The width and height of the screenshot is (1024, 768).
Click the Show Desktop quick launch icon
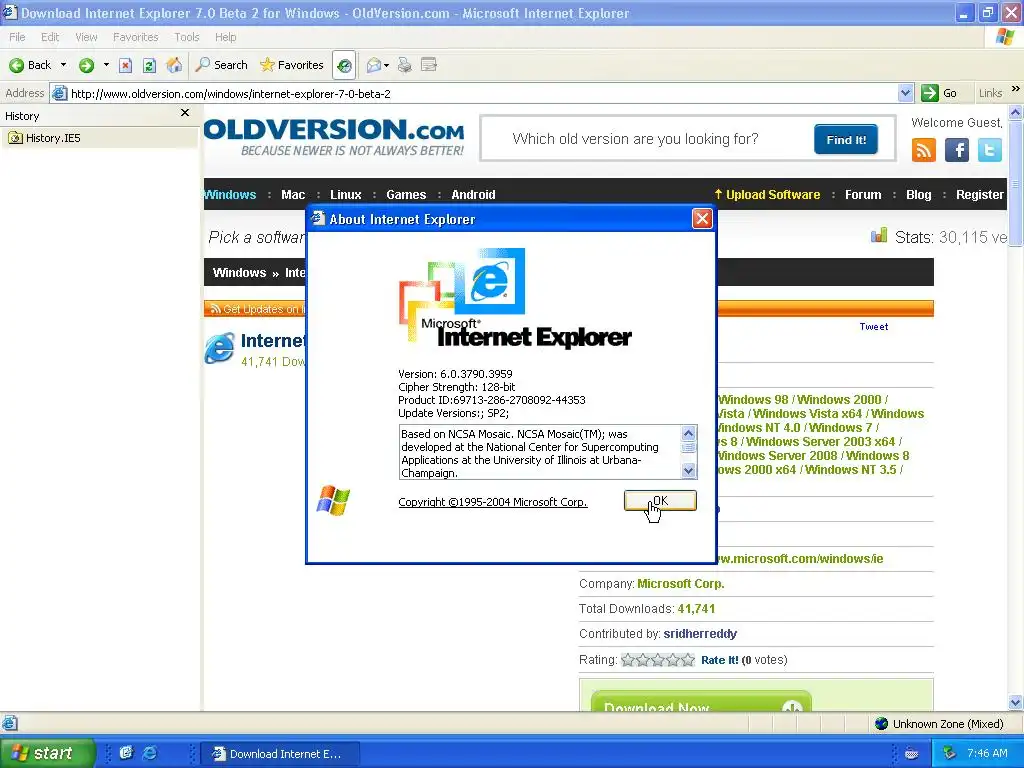tap(126, 753)
